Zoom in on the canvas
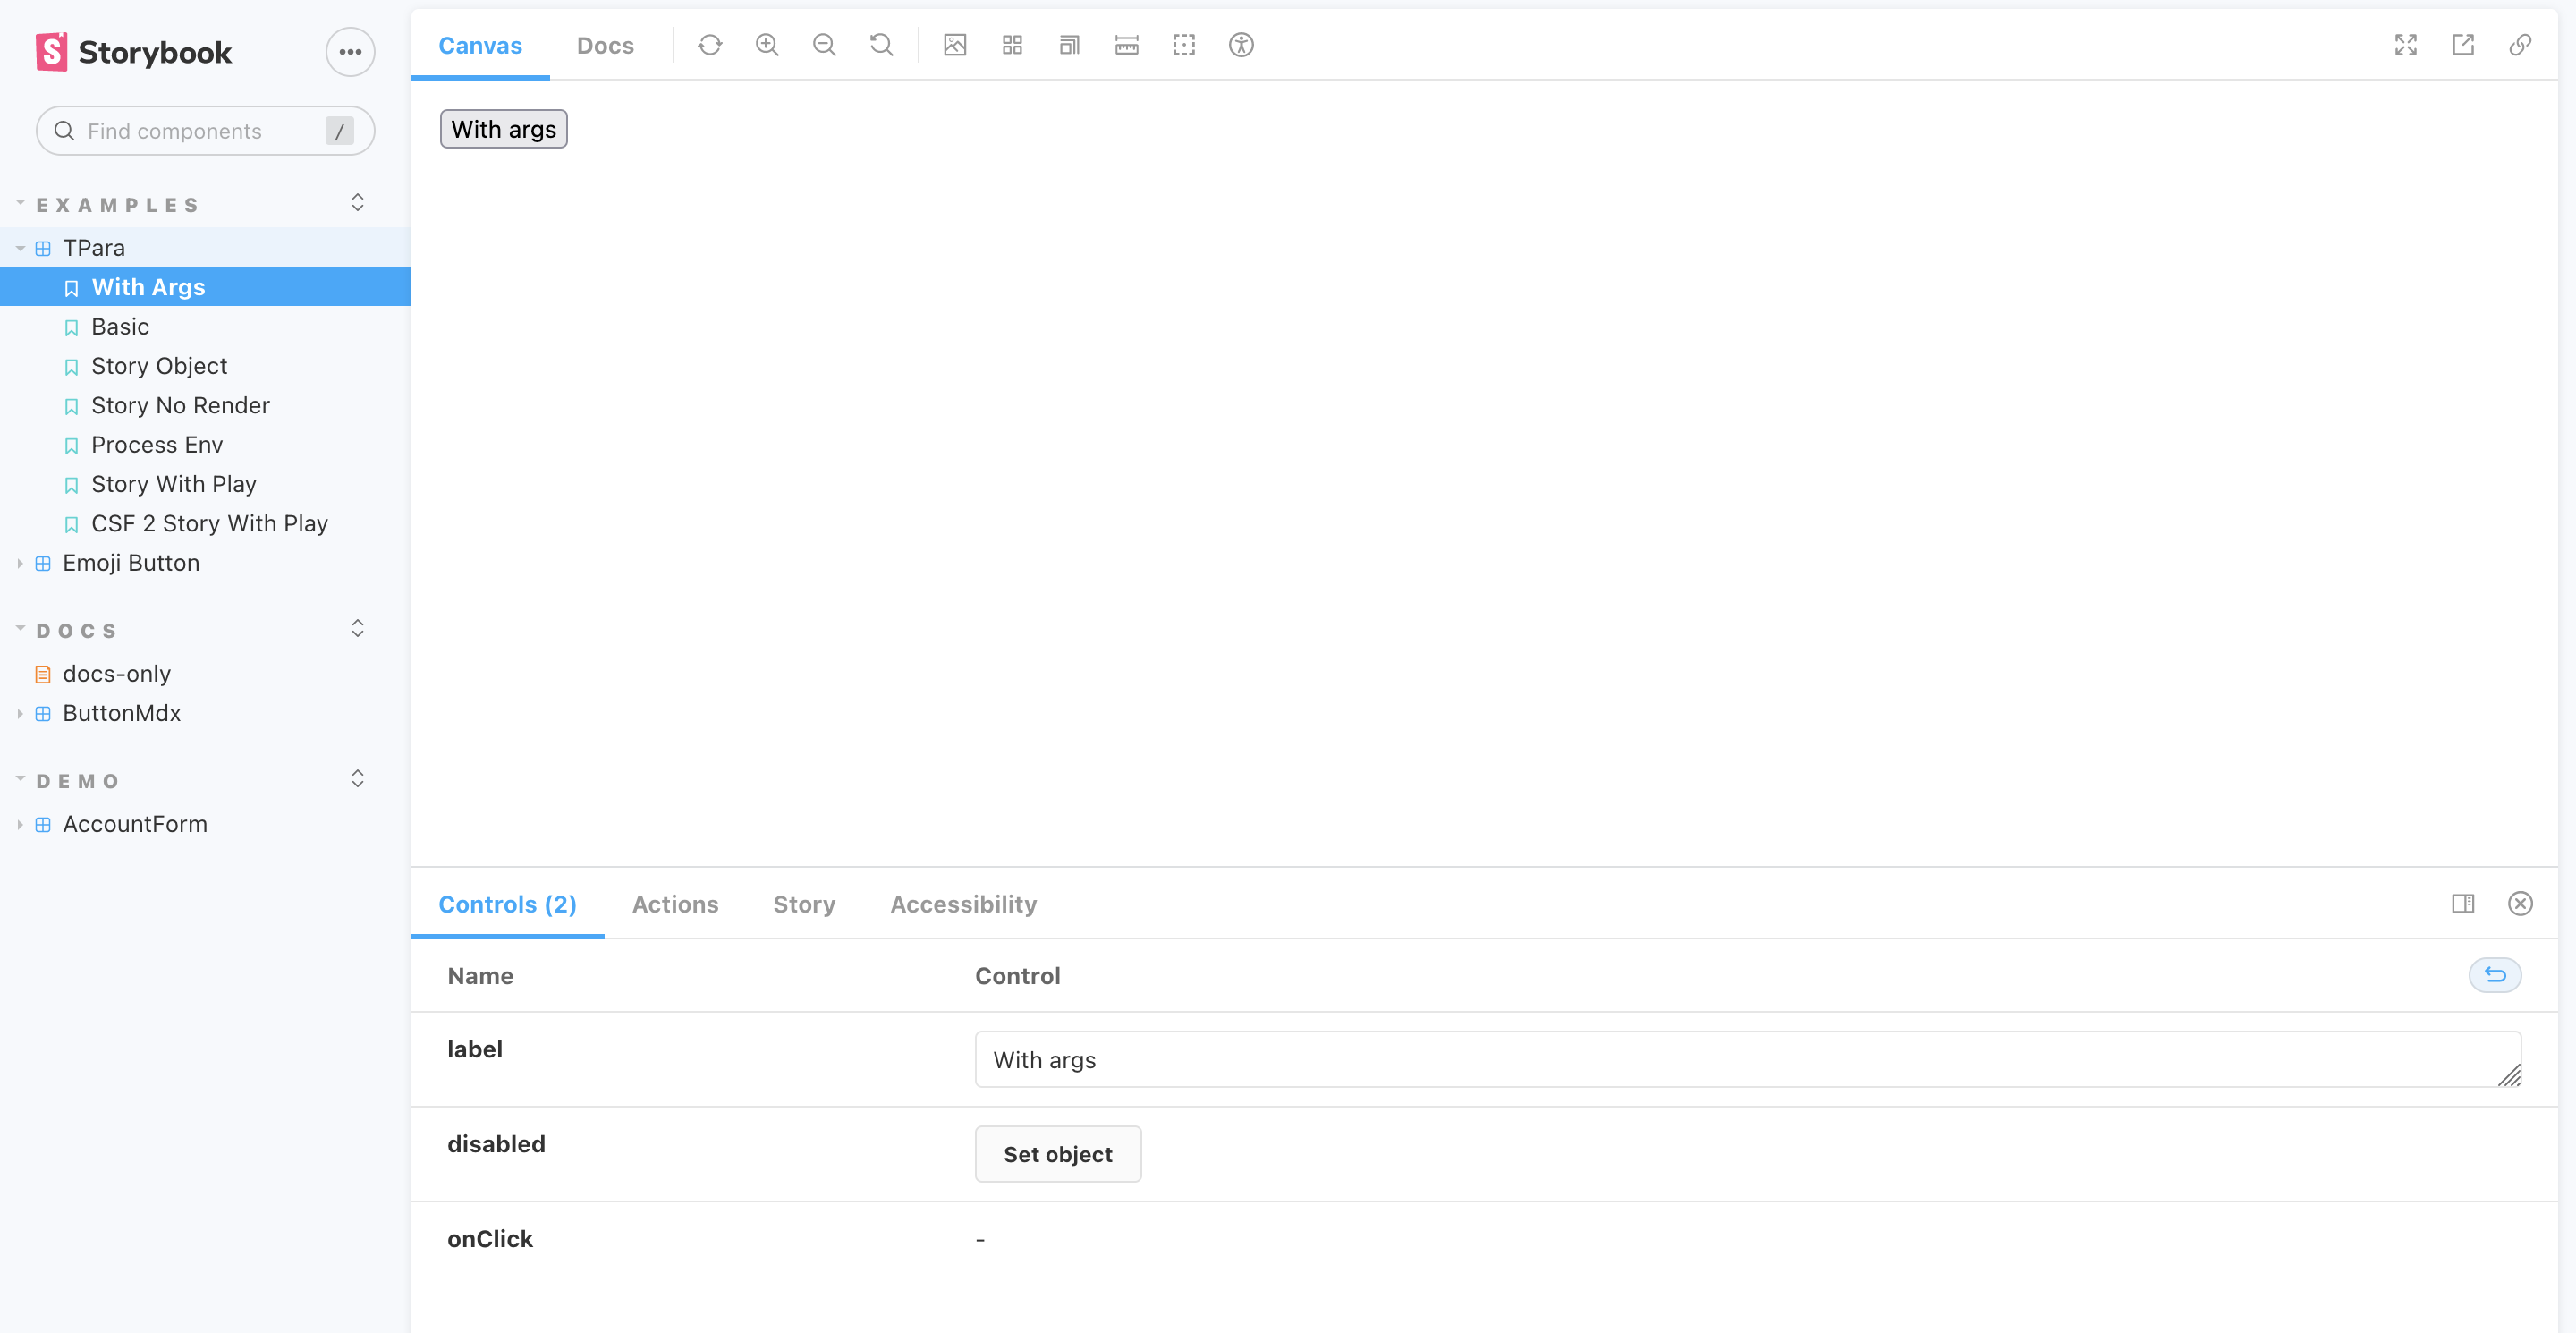 pyautogui.click(x=767, y=45)
